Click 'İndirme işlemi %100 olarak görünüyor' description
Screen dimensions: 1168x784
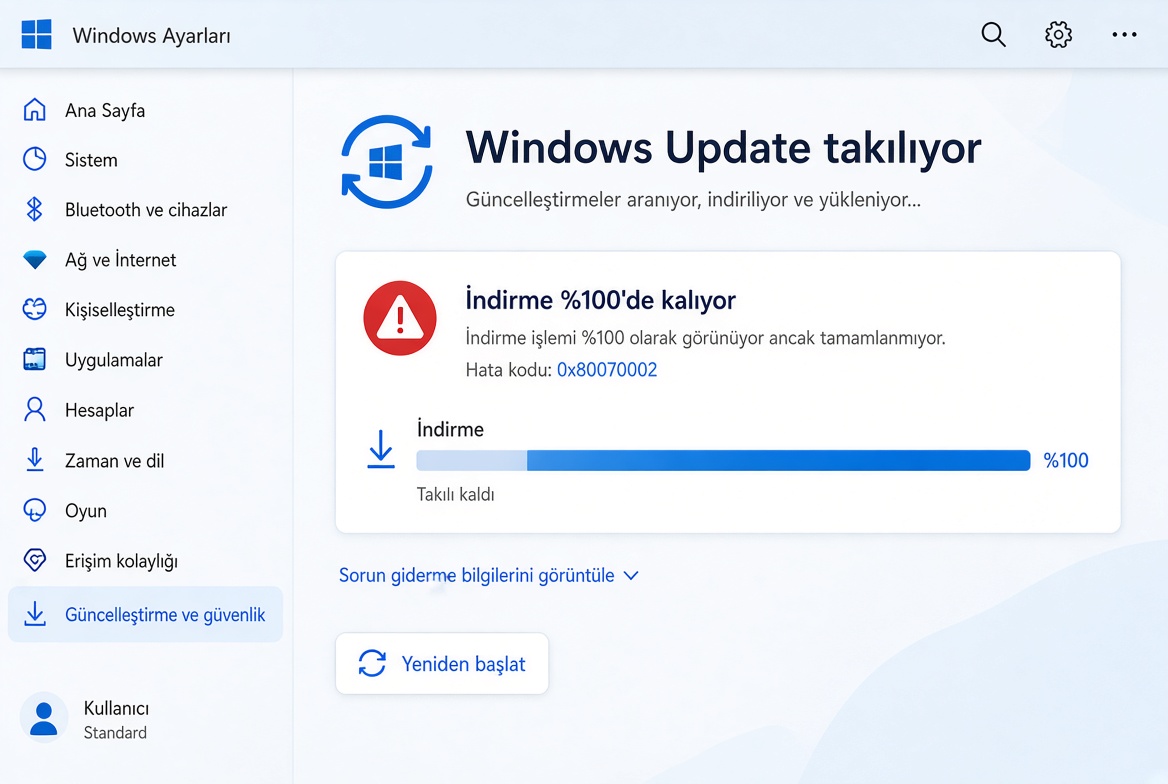[x=705, y=338]
